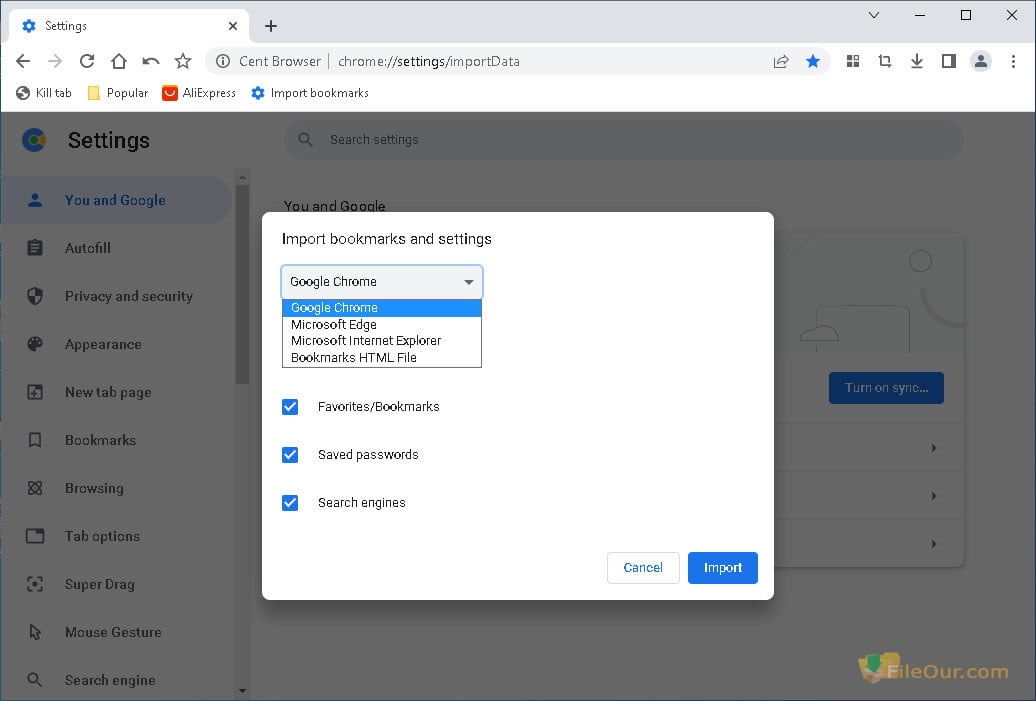Image resolution: width=1036 pixels, height=701 pixels.
Task: Click the forward navigation arrow
Action: pyautogui.click(x=55, y=61)
